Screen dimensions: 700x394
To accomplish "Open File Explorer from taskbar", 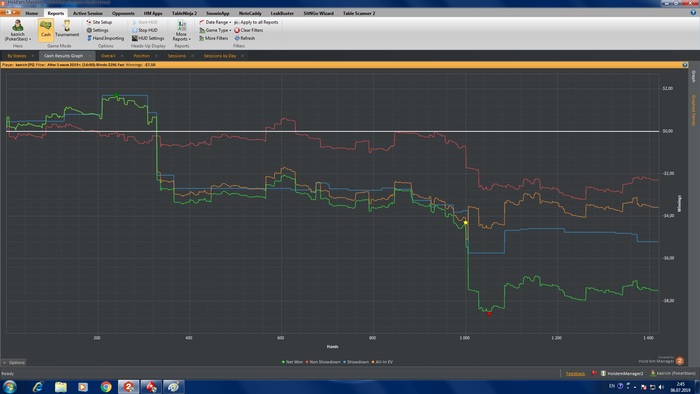I will (61, 386).
